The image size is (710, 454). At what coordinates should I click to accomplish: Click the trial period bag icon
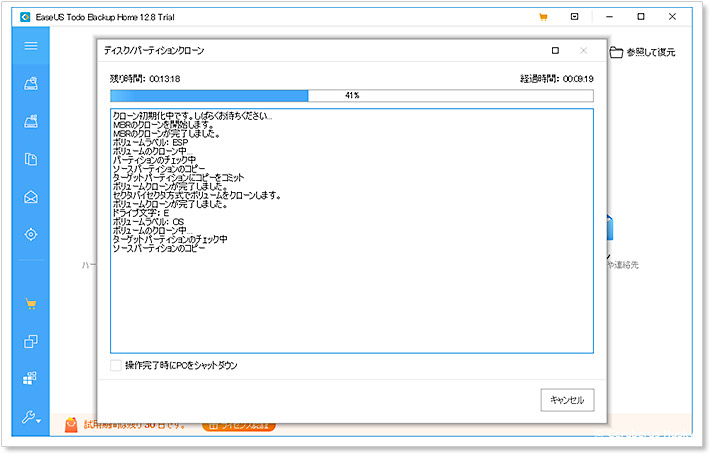click(71, 425)
